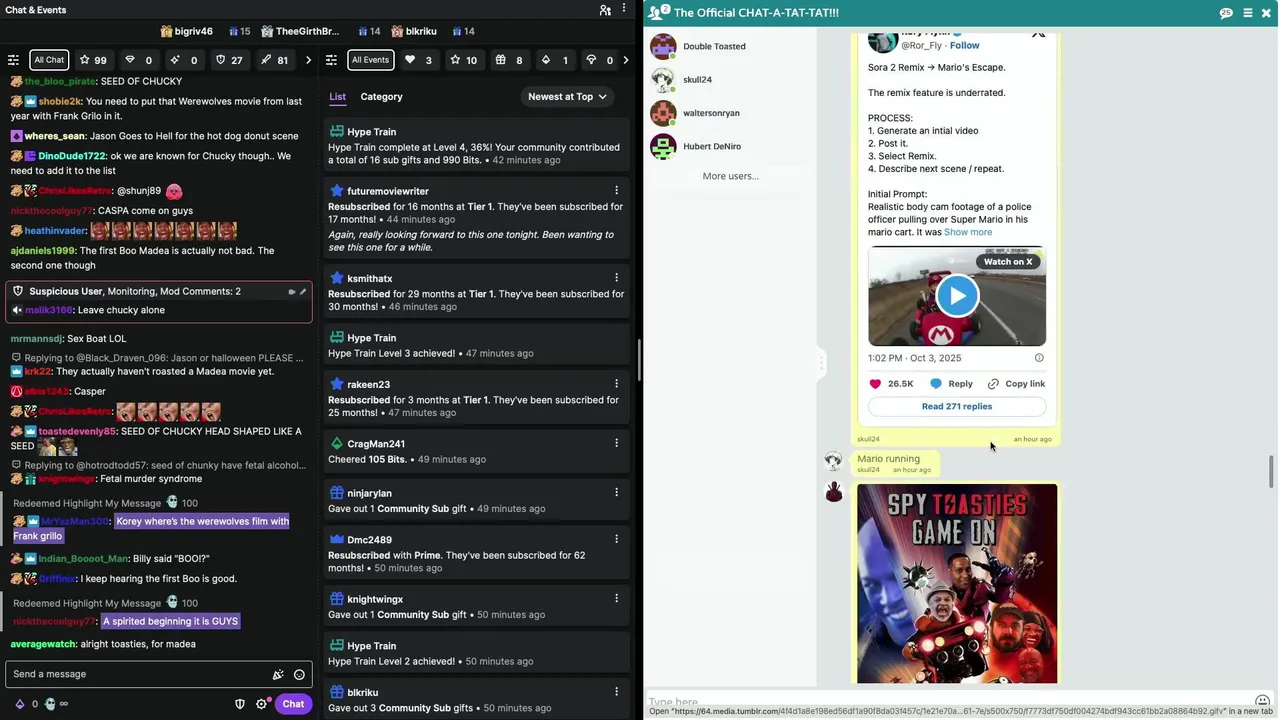This screenshot has width=1280, height=720.
Task: Open options for rakeen23 resub event
Action: [616, 383]
